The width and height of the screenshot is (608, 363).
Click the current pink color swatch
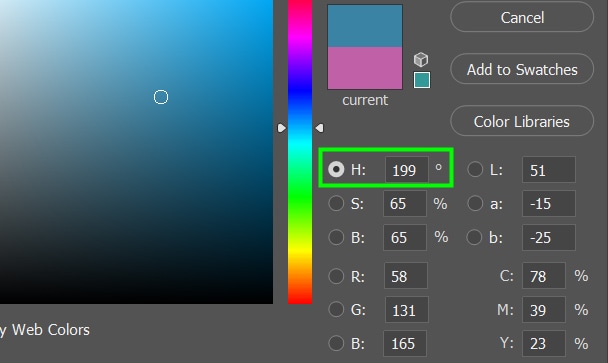pyautogui.click(x=365, y=68)
